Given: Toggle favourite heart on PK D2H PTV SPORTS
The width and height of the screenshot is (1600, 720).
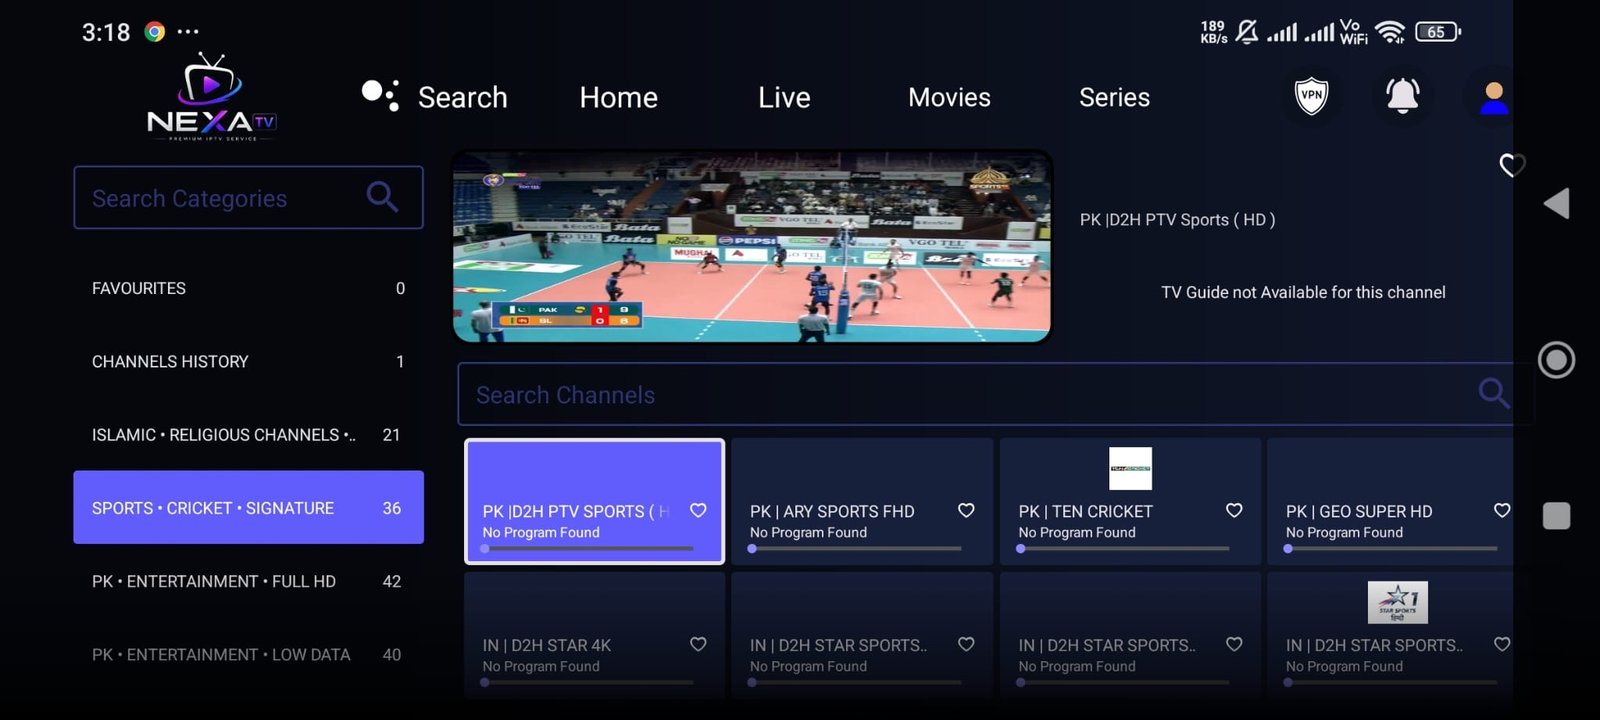Looking at the screenshot, I should (698, 510).
